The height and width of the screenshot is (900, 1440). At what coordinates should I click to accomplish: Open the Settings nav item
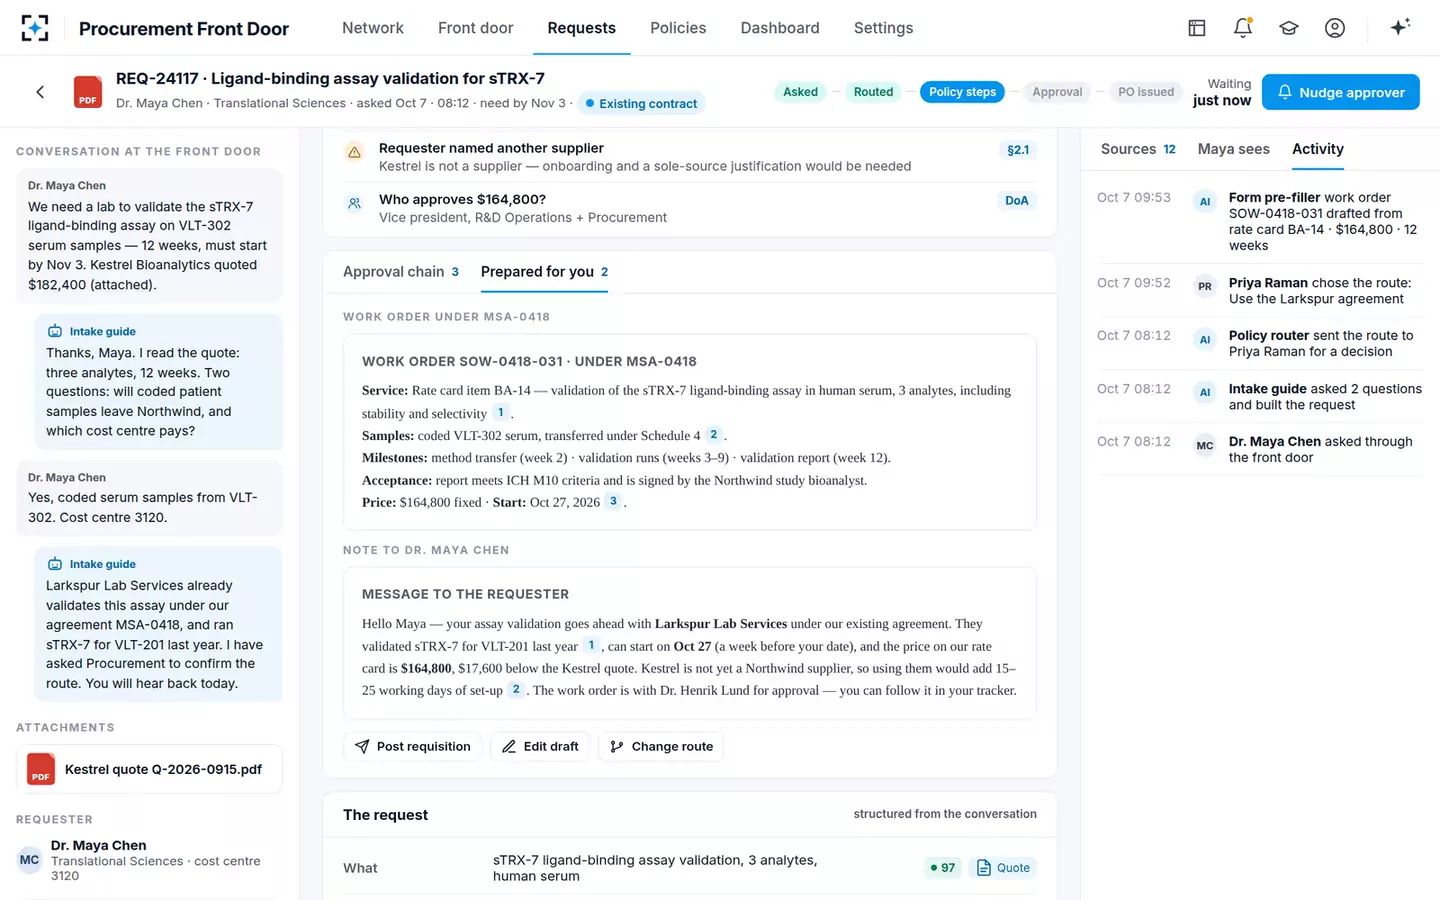pos(883,28)
